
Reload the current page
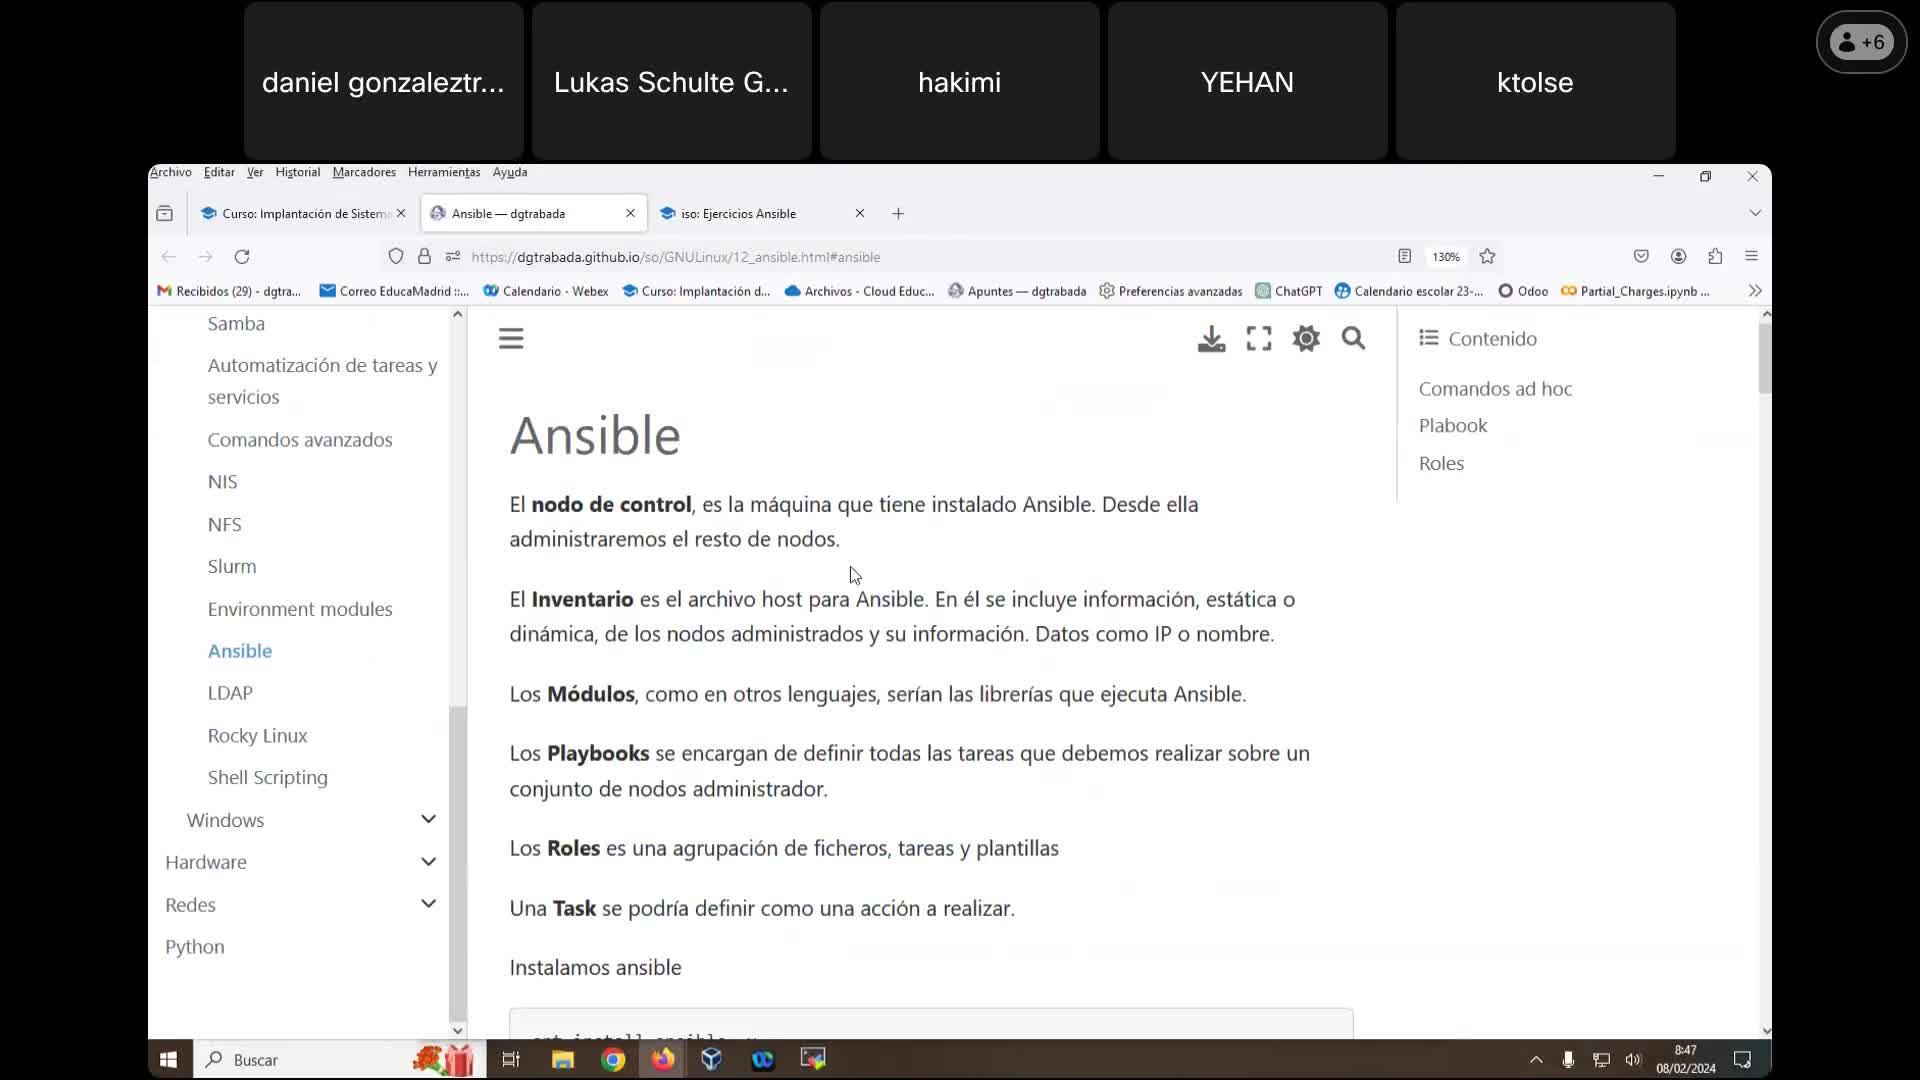pos(242,257)
